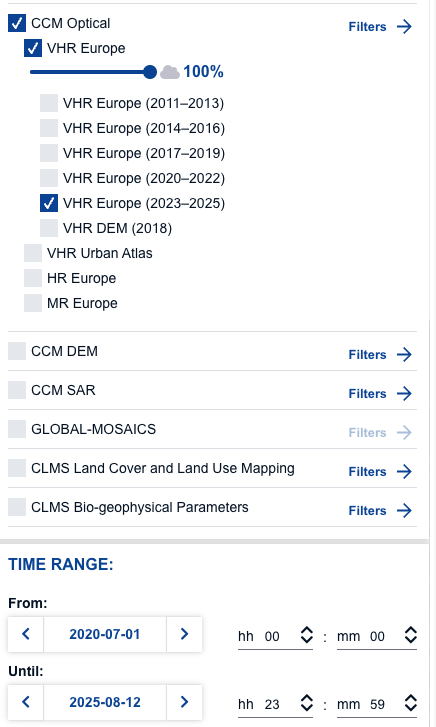The height and width of the screenshot is (727, 436).
Task: Tick the GLOBAL-MOSAICS checkbox
Action: click(x=17, y=429)
